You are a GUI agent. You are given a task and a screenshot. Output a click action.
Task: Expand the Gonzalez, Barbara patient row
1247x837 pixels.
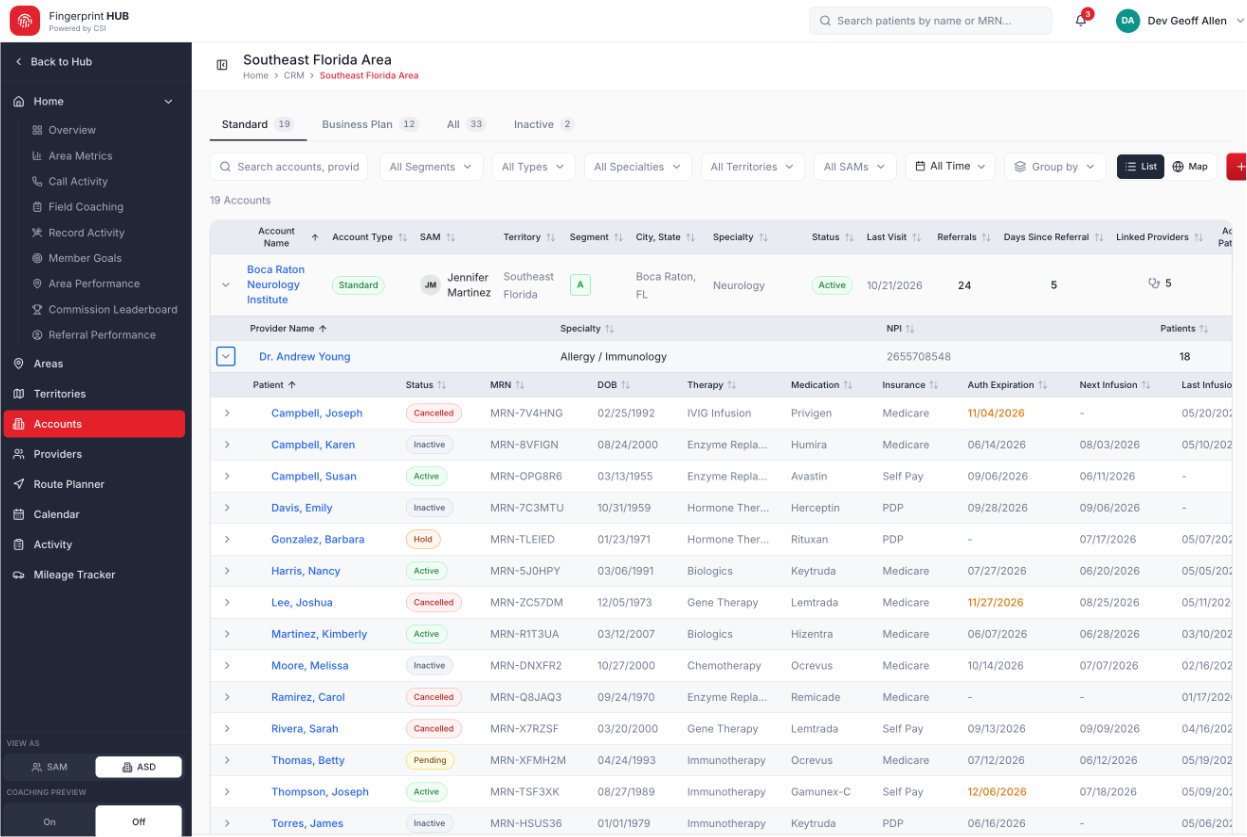227,539
